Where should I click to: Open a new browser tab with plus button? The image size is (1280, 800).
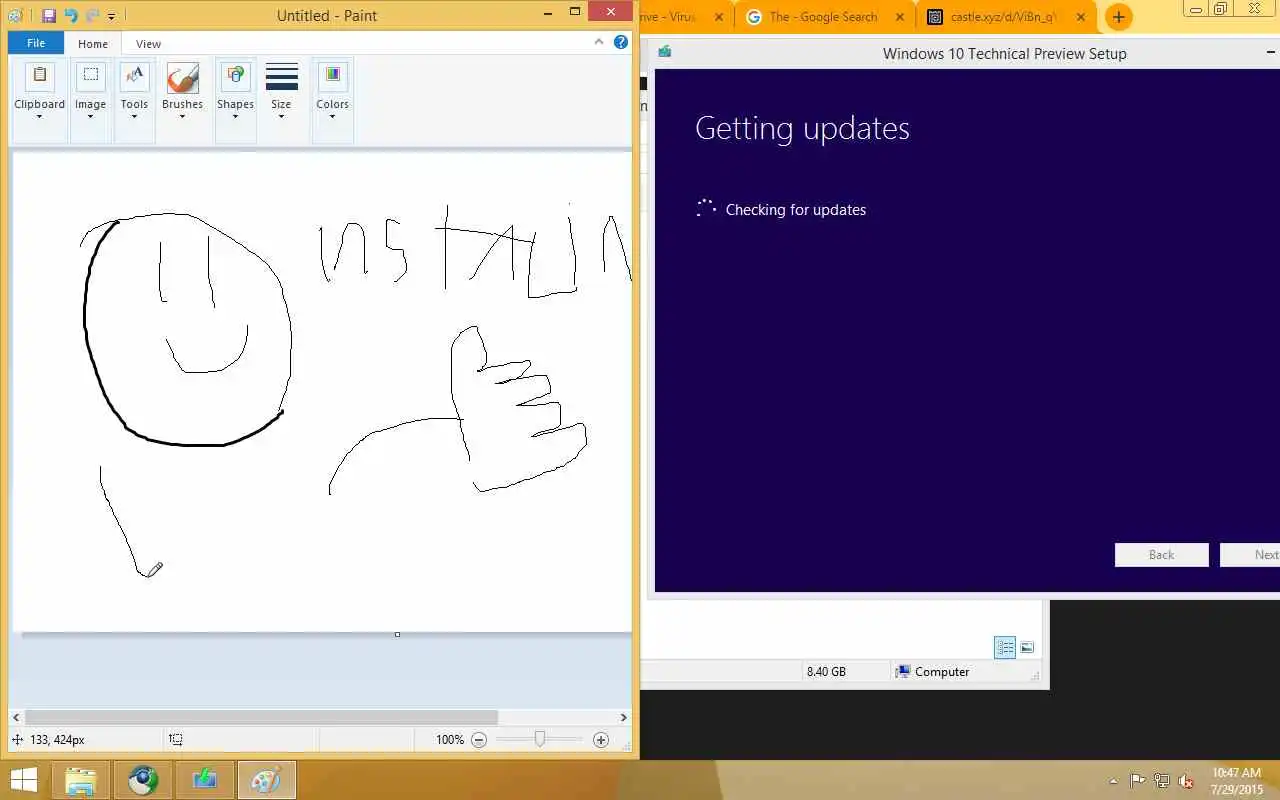1118,17
